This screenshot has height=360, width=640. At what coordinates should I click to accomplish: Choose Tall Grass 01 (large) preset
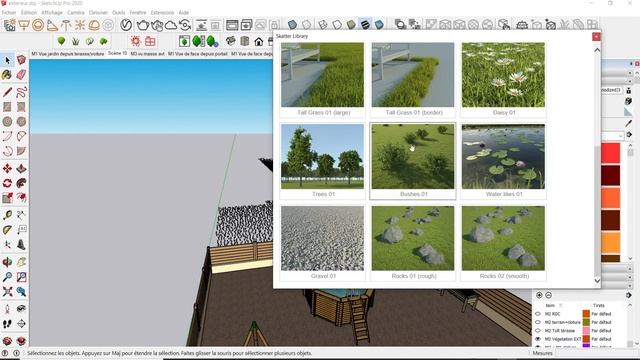[x=322, y=80]
